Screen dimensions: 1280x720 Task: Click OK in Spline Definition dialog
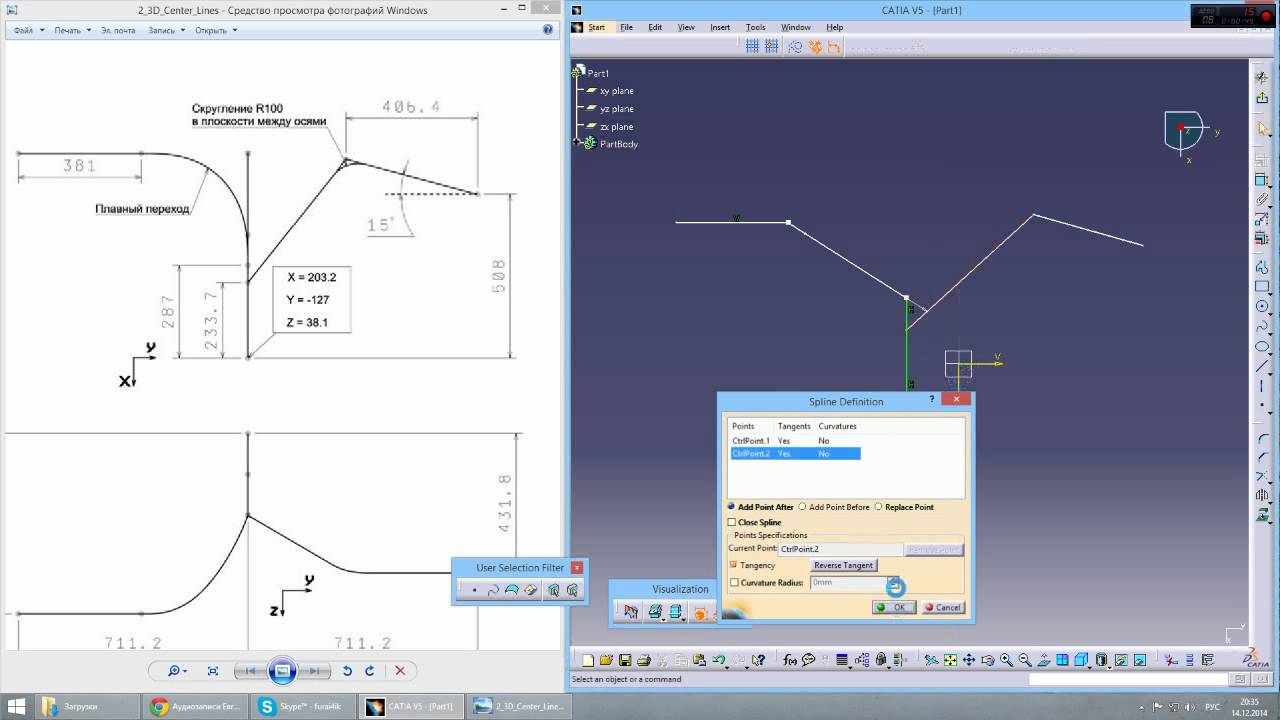[x=893, y=607]
